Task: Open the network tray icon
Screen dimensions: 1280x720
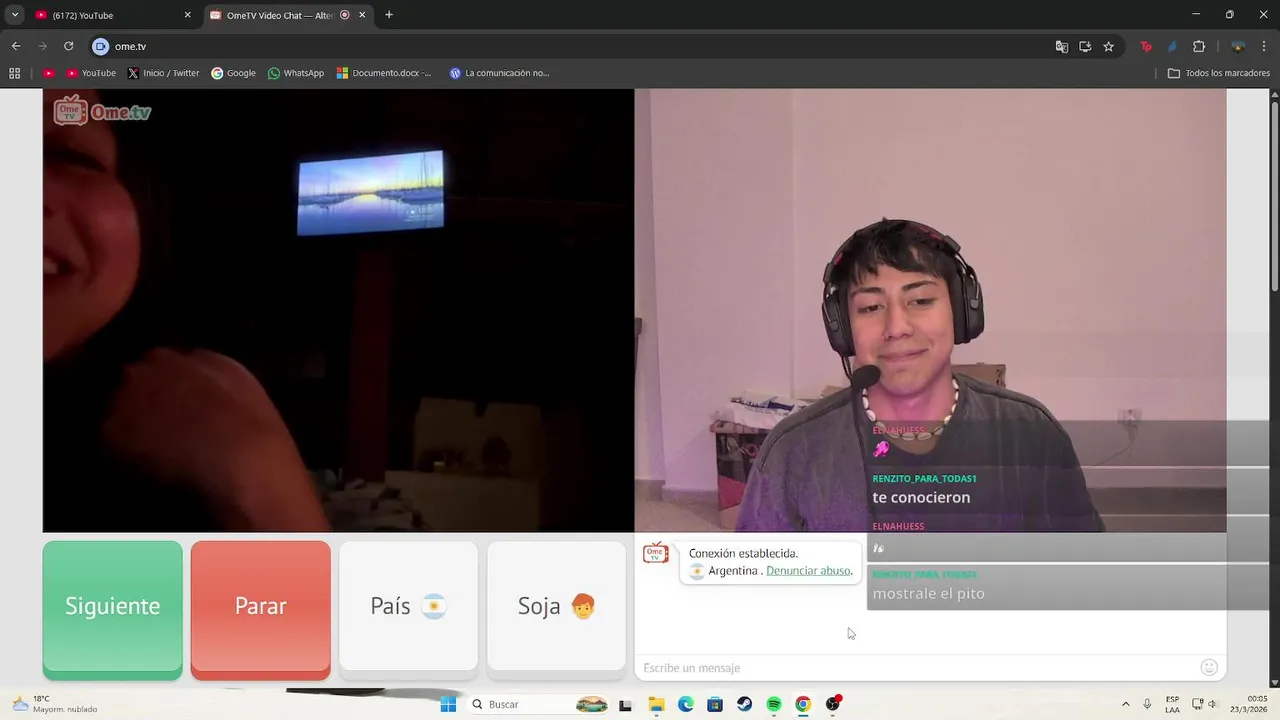Action: point(1198,704)
